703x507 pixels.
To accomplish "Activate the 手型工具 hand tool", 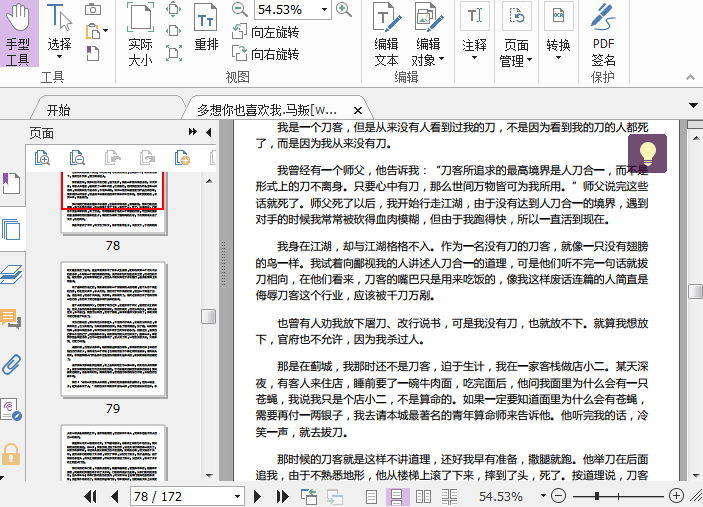I will pos(19,34).
